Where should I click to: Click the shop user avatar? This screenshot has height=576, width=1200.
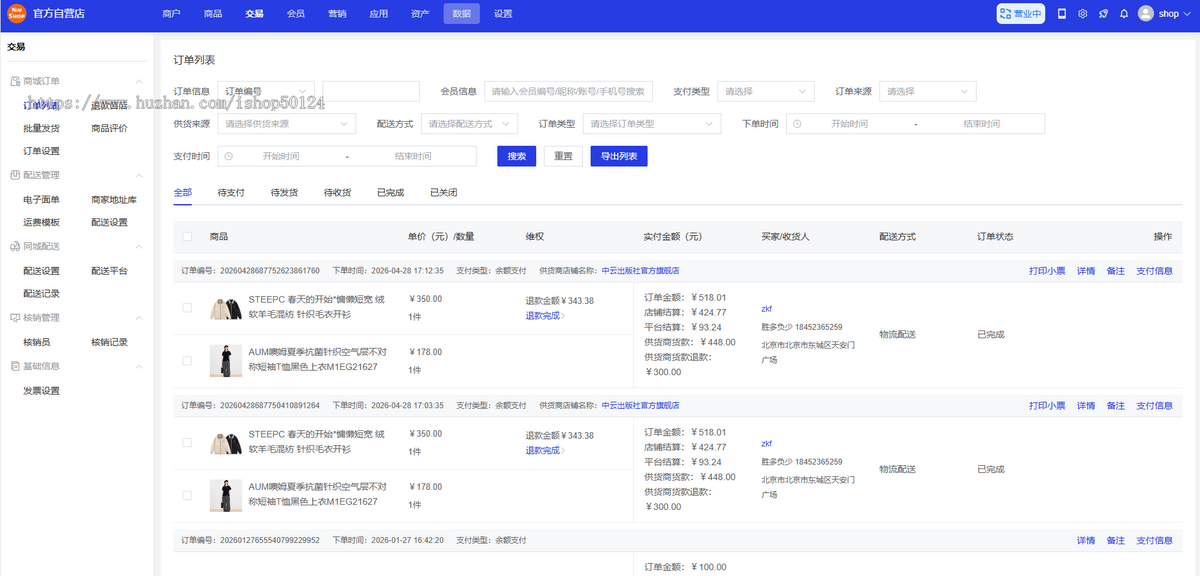(x=1146, y=14)
